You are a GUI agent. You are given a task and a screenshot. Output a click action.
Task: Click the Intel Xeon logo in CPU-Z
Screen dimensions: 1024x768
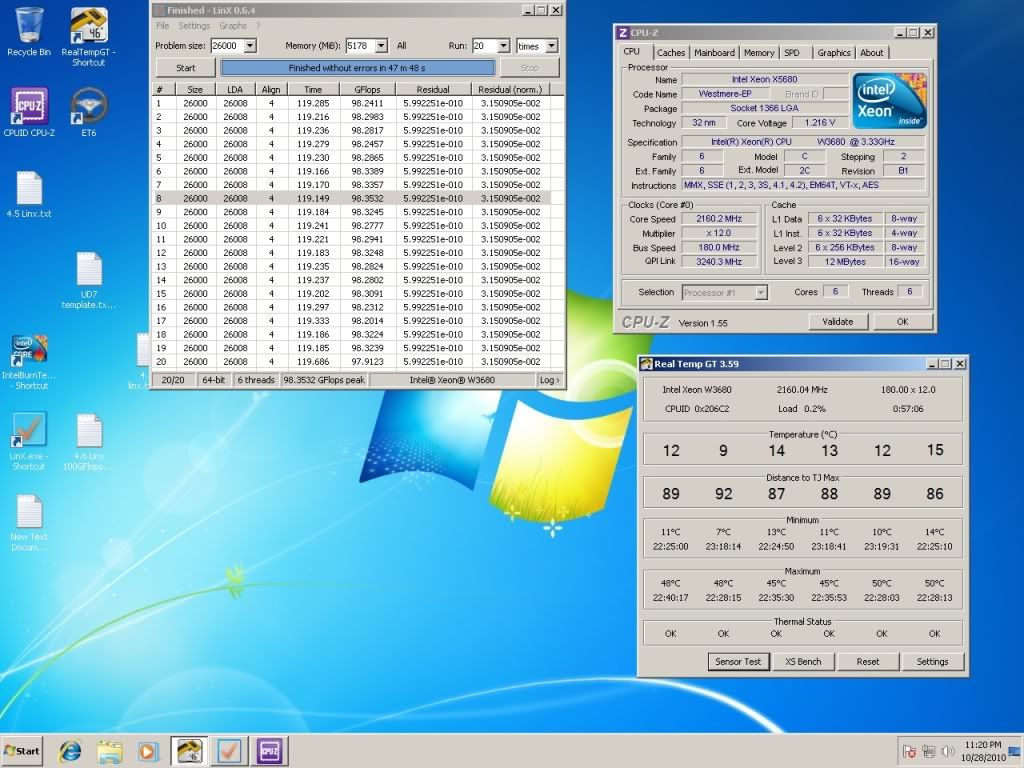889,100
